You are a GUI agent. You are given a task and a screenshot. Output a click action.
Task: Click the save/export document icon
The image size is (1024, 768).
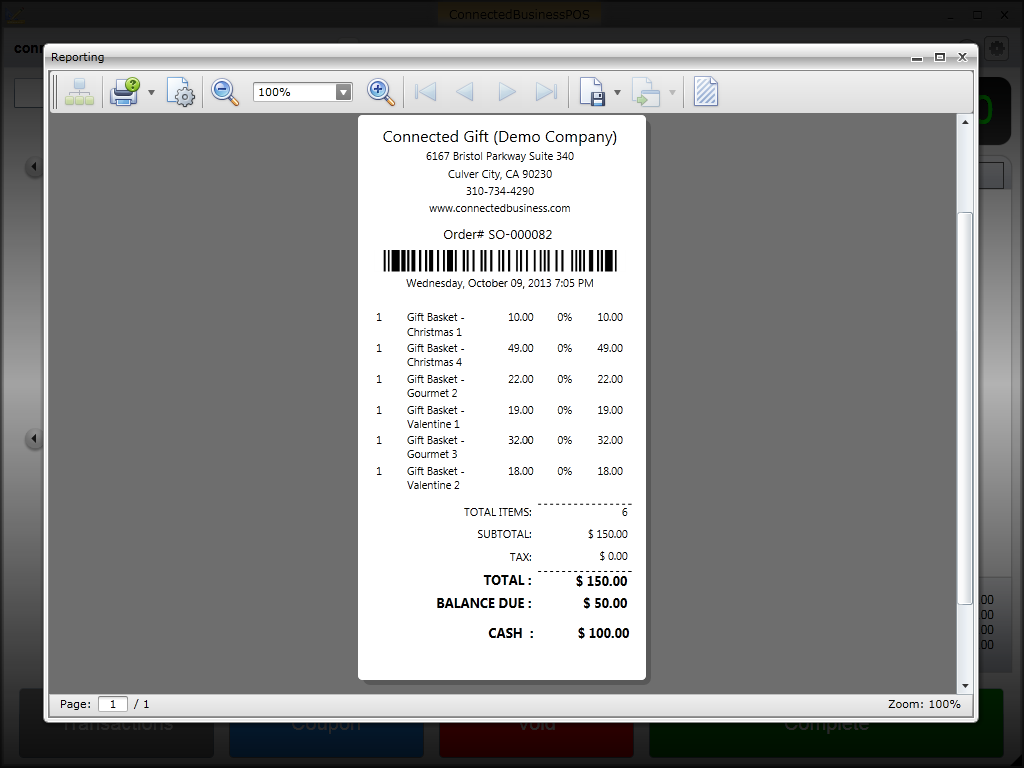592,93
